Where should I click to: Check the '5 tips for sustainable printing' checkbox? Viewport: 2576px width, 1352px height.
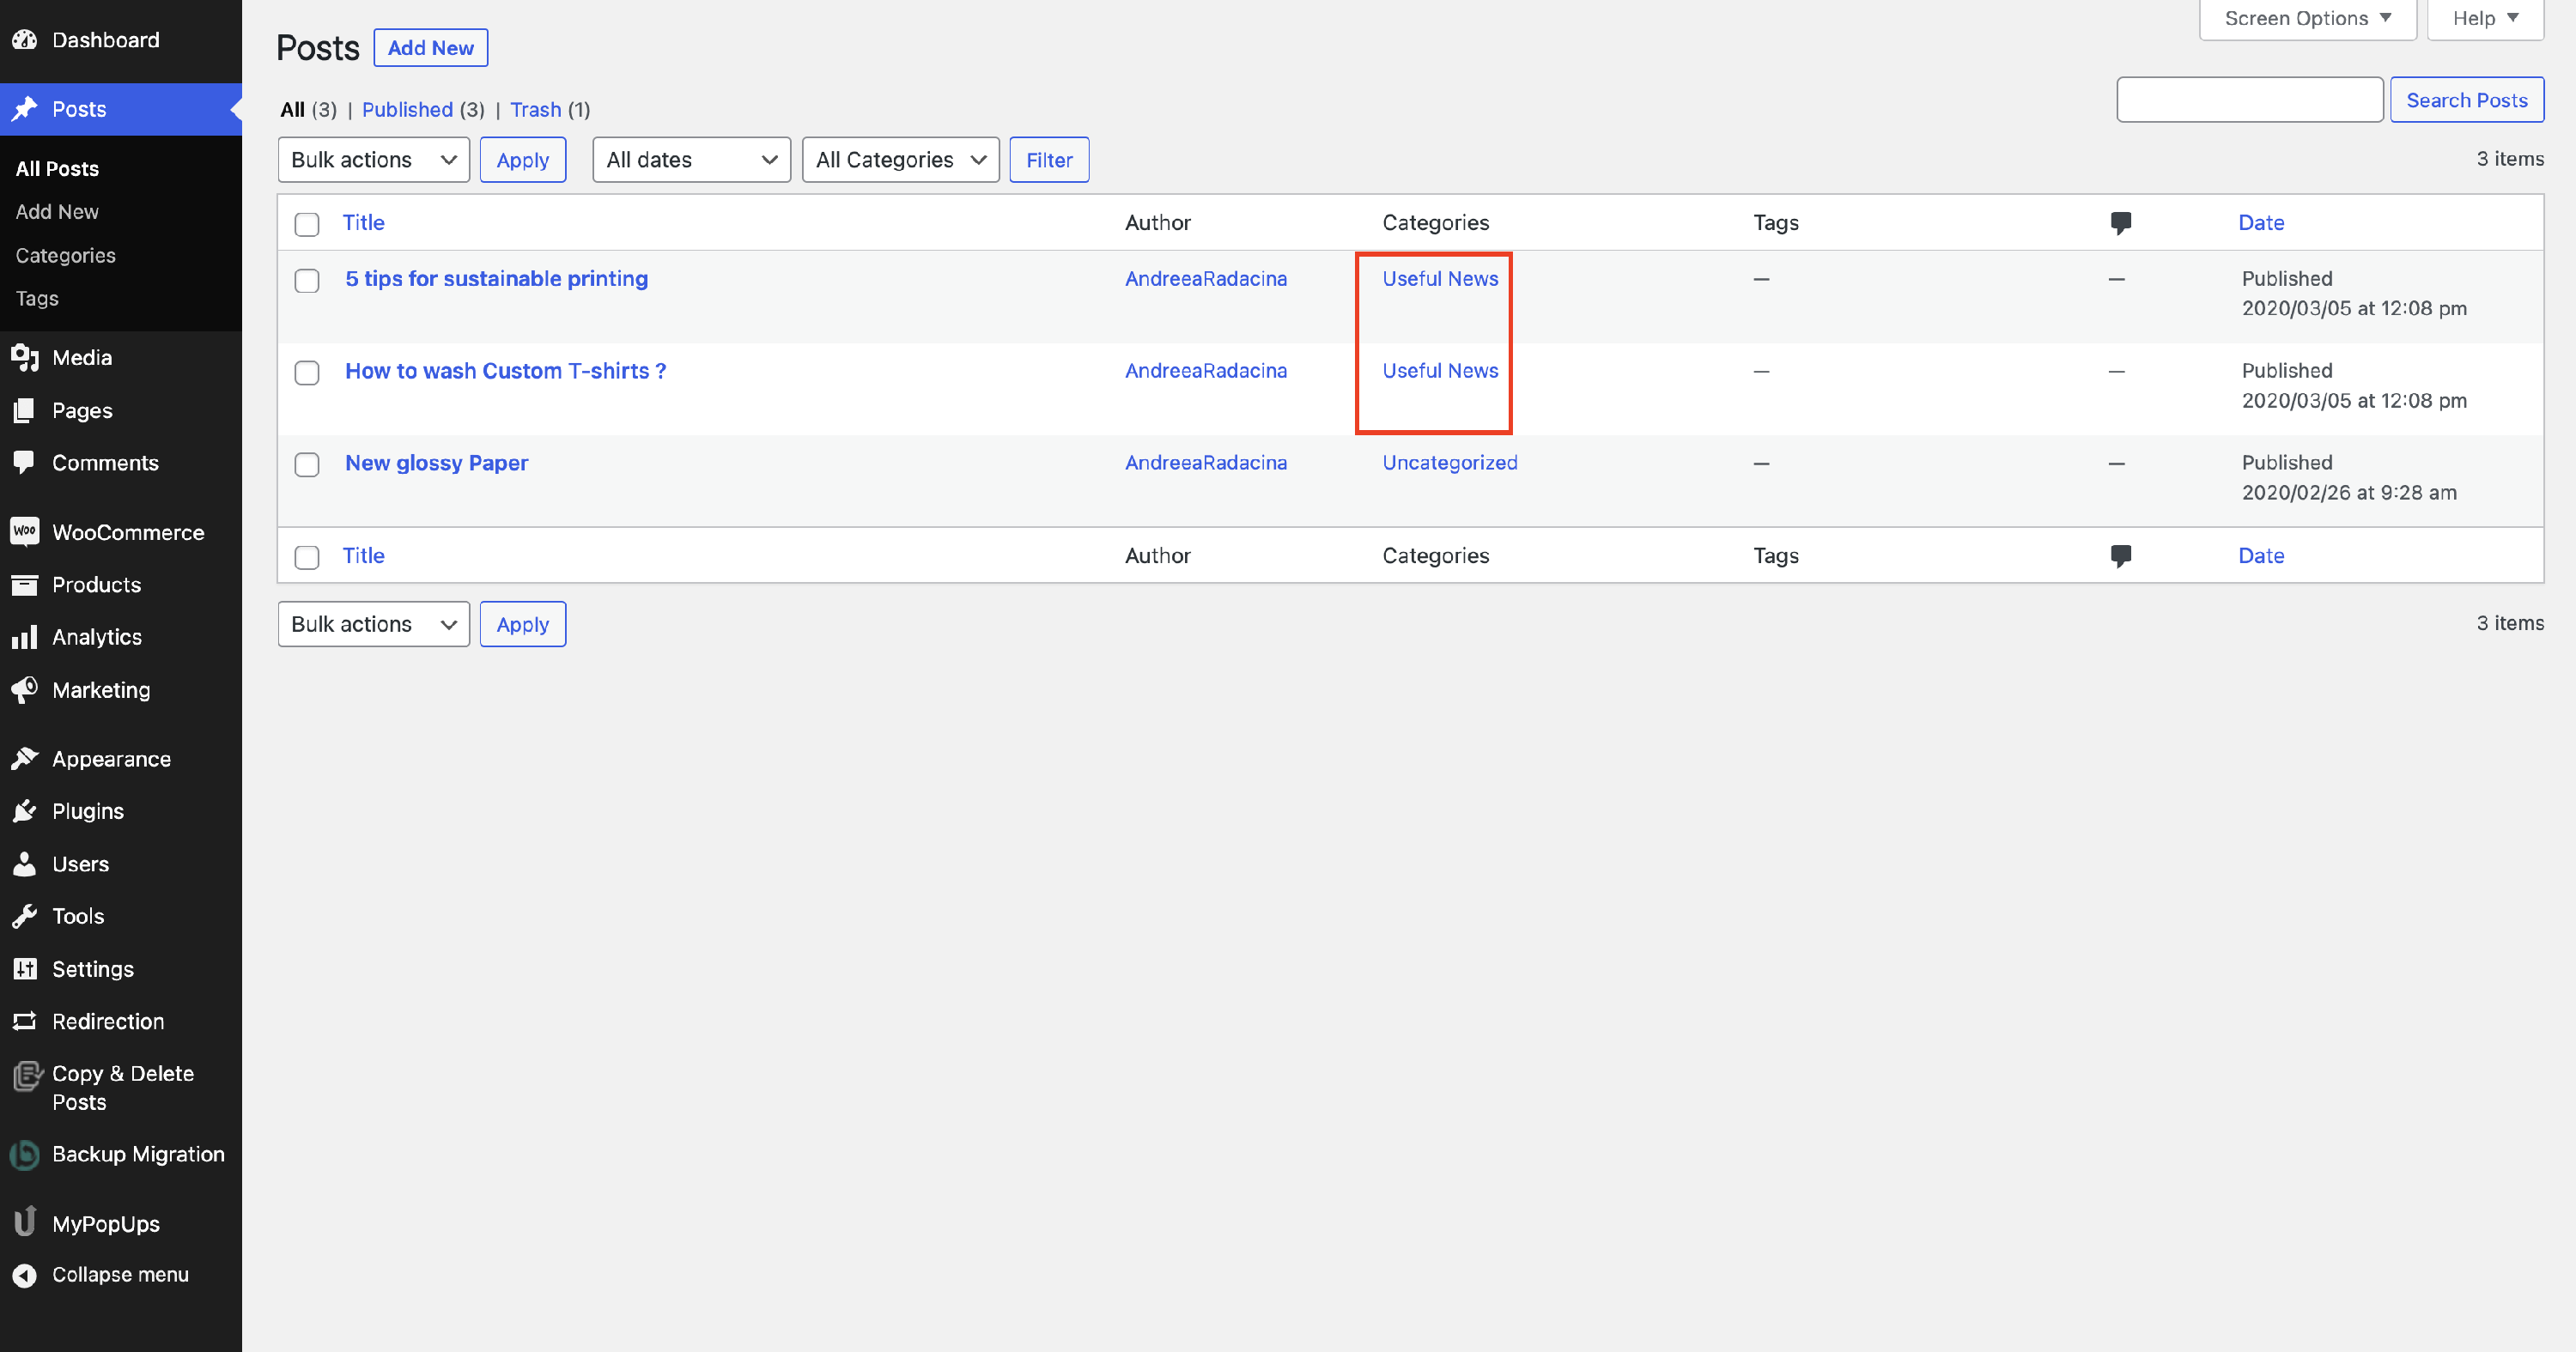307,281
